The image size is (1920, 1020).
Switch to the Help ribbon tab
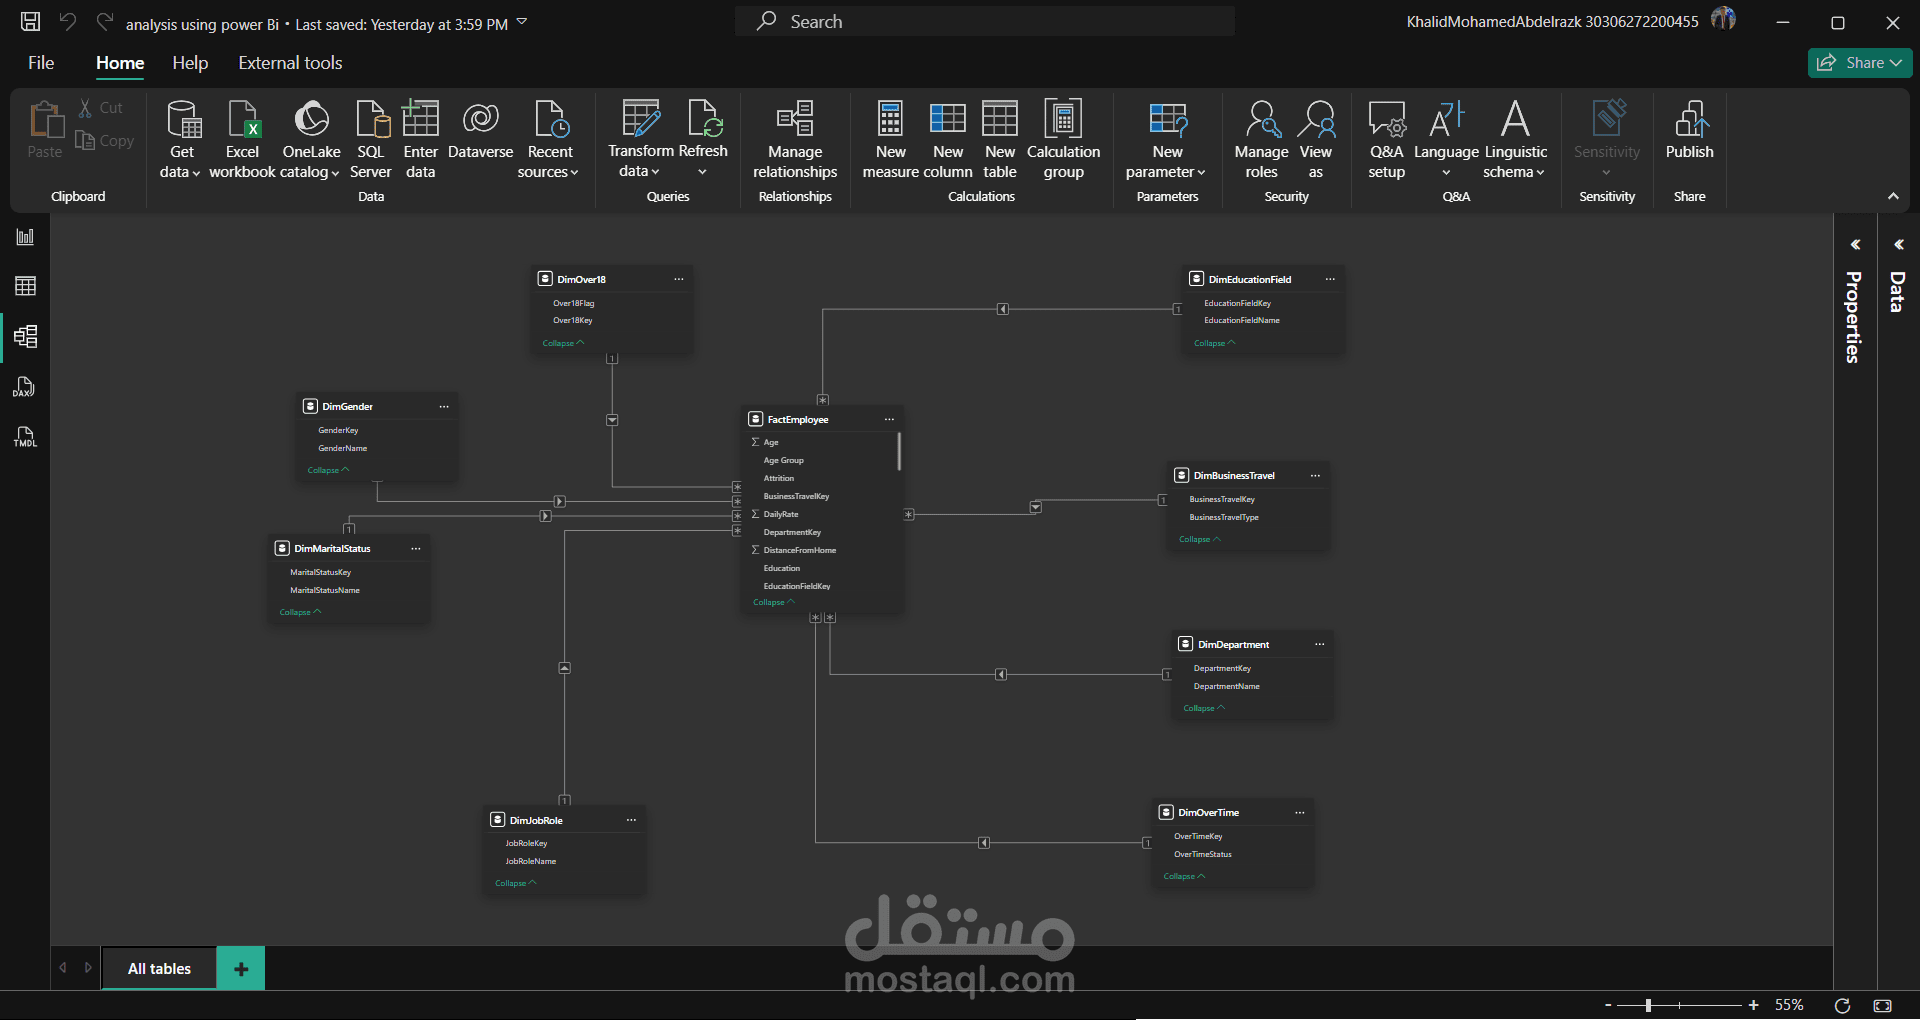point(190,62)
